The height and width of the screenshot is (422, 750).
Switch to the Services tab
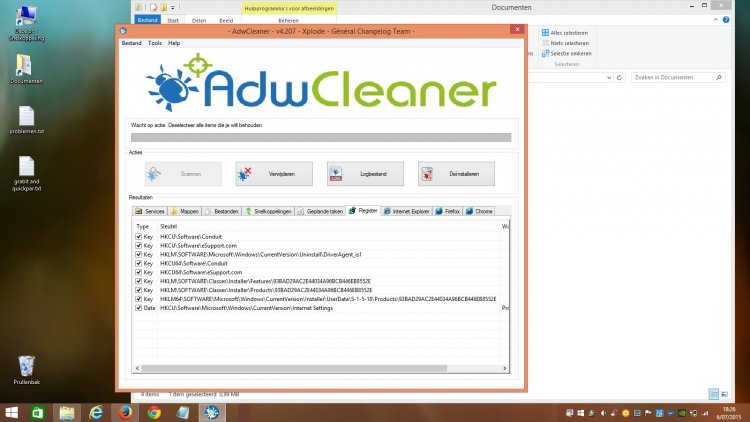150,211
